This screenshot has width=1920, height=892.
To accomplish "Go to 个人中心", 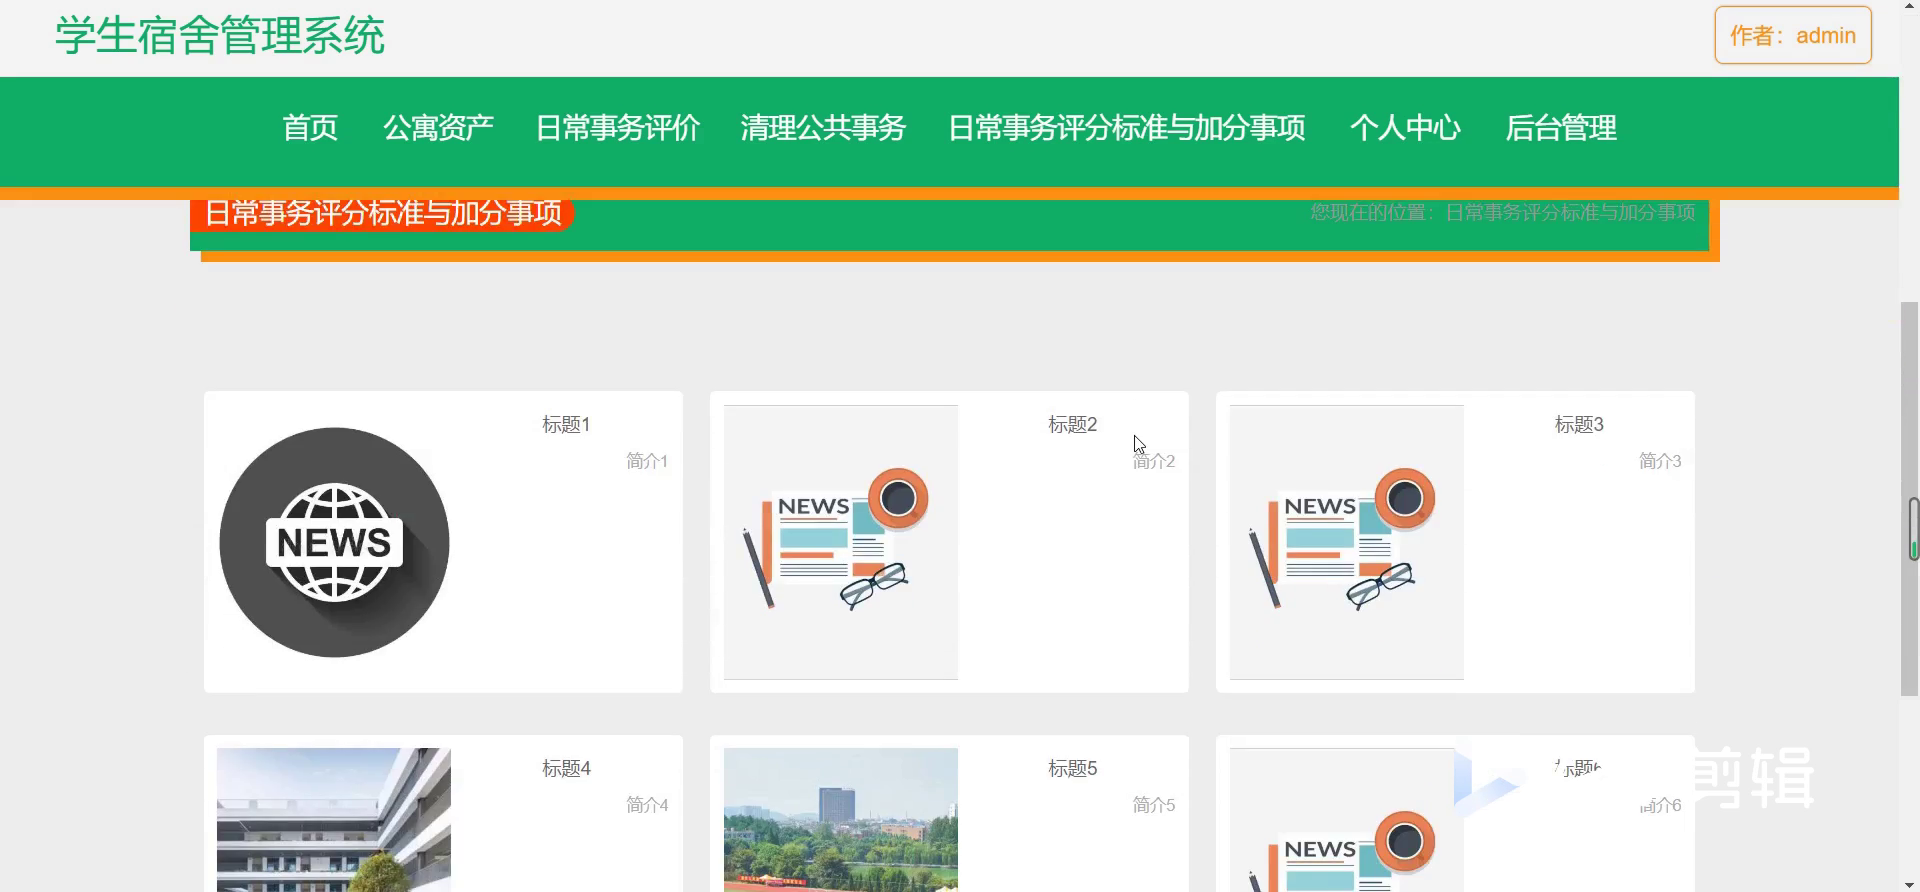I will pos(1405,128).
